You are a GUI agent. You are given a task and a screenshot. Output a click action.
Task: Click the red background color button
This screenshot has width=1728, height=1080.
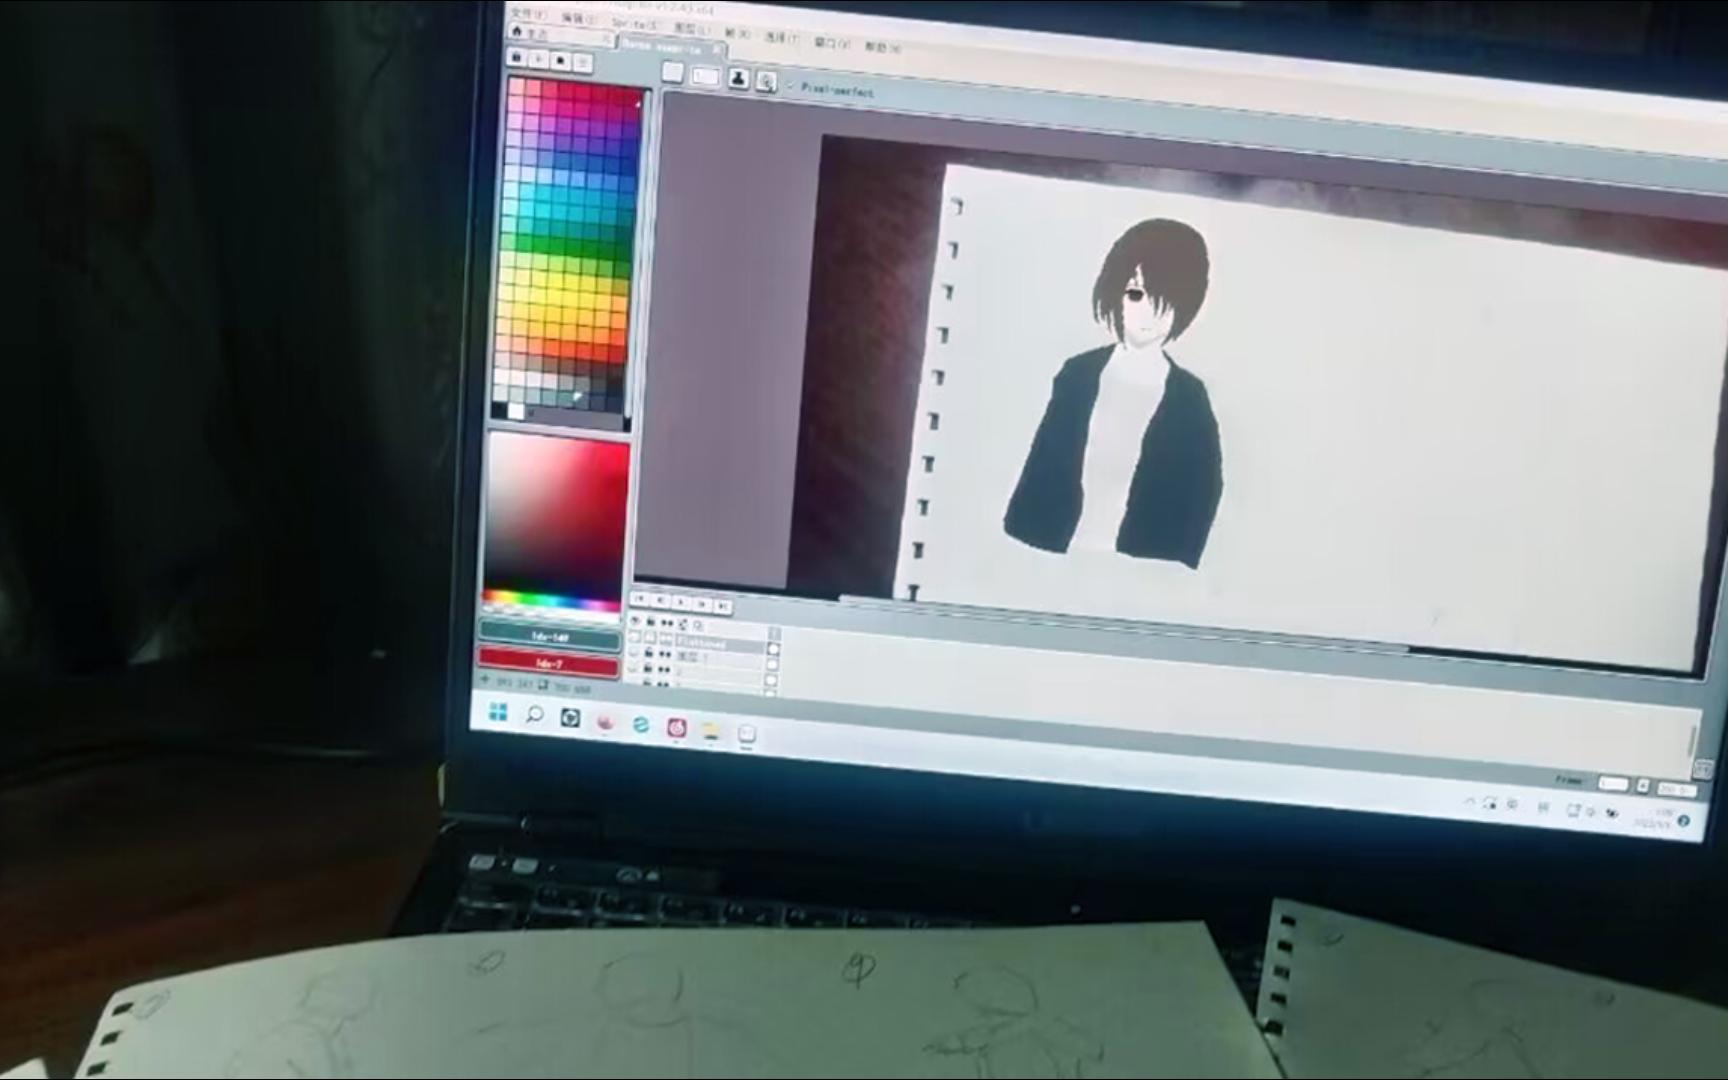click(548, 662)
